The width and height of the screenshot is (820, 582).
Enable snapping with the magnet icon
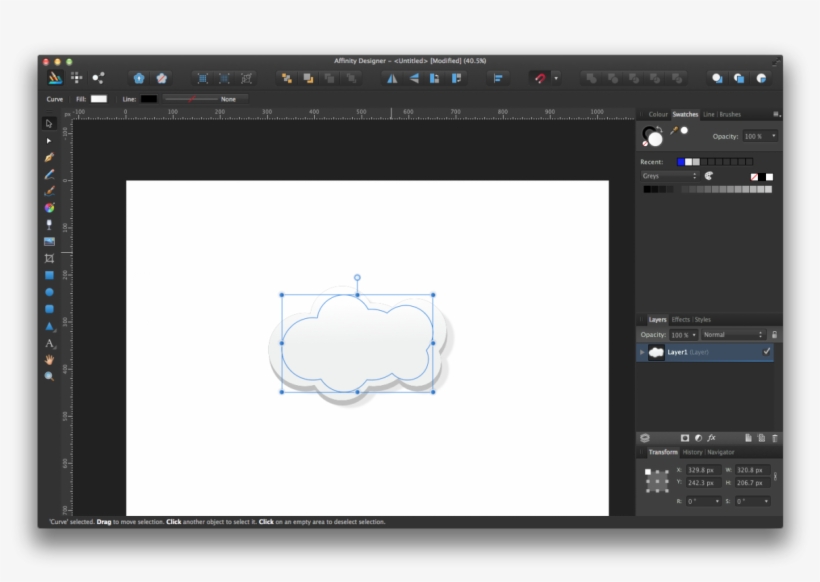click(540, 78)
